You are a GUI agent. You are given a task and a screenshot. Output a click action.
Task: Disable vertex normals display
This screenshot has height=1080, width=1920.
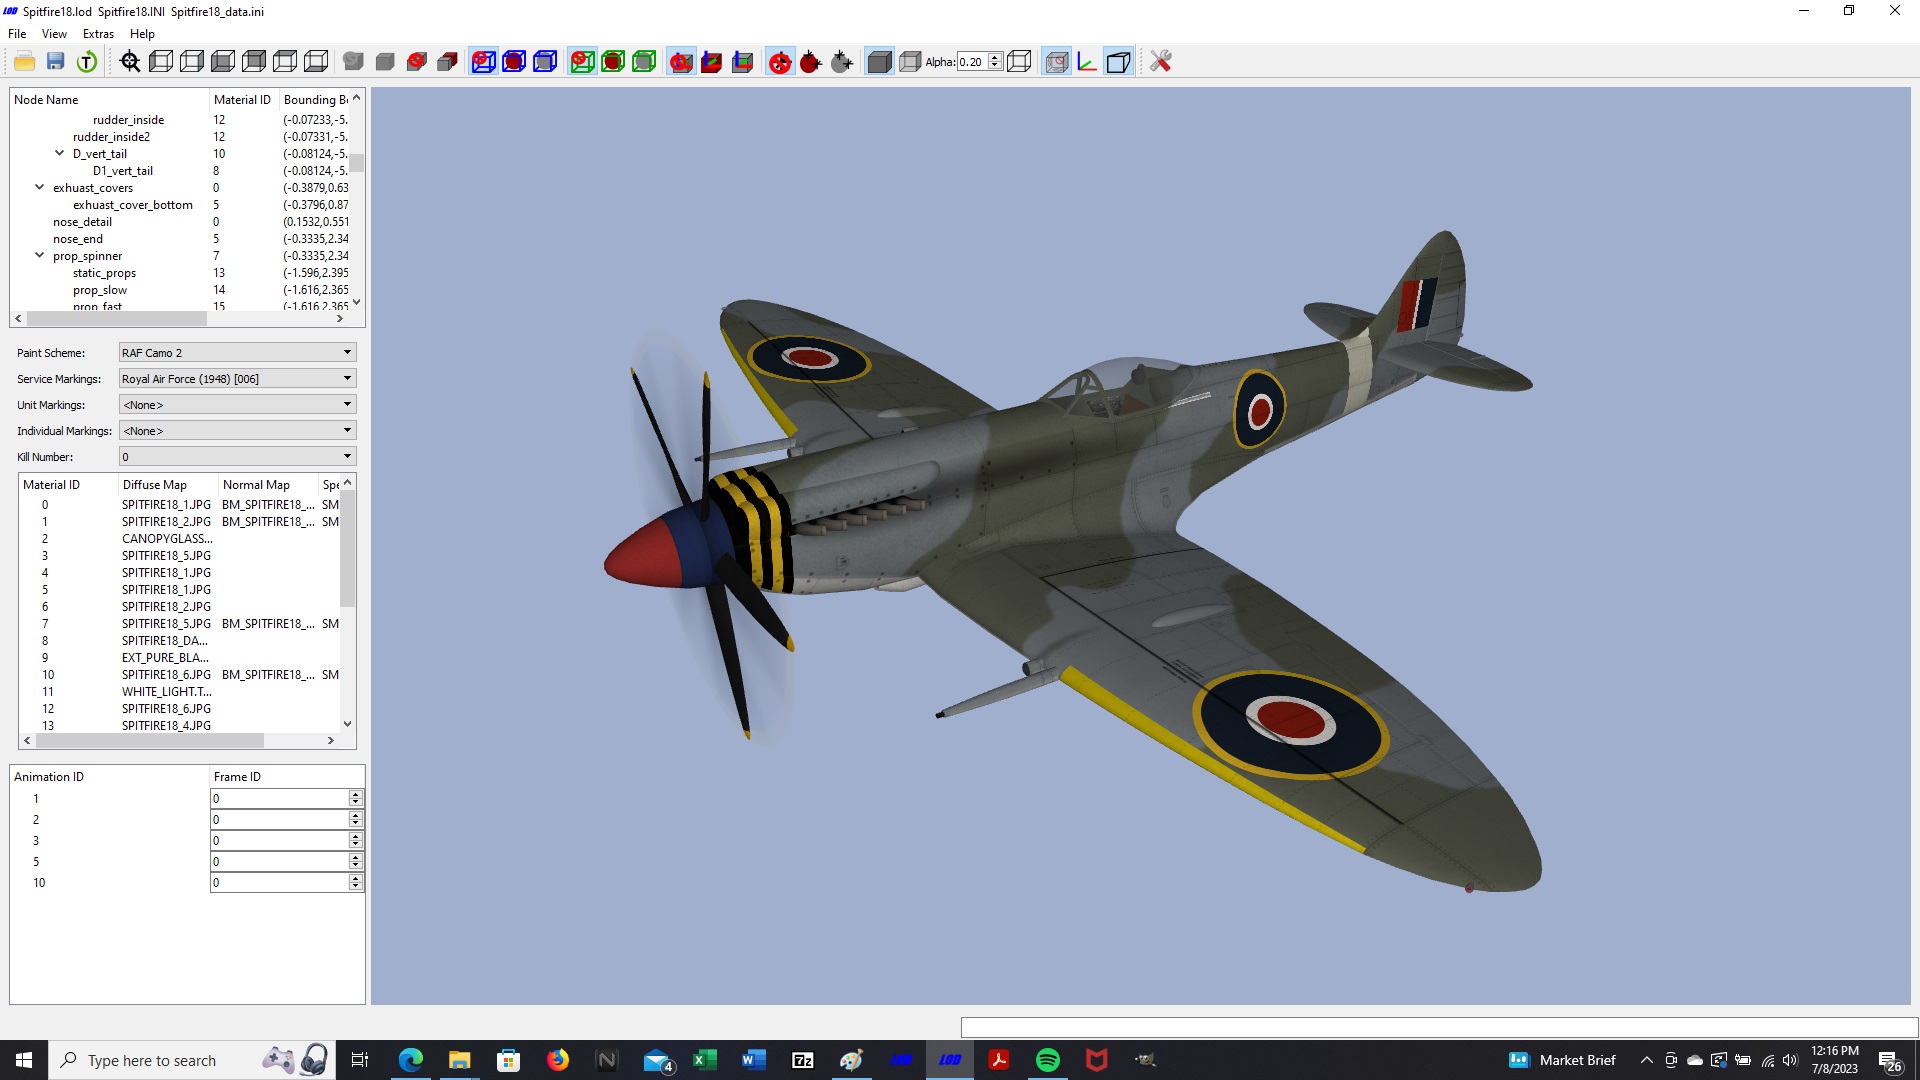(780, 62)
